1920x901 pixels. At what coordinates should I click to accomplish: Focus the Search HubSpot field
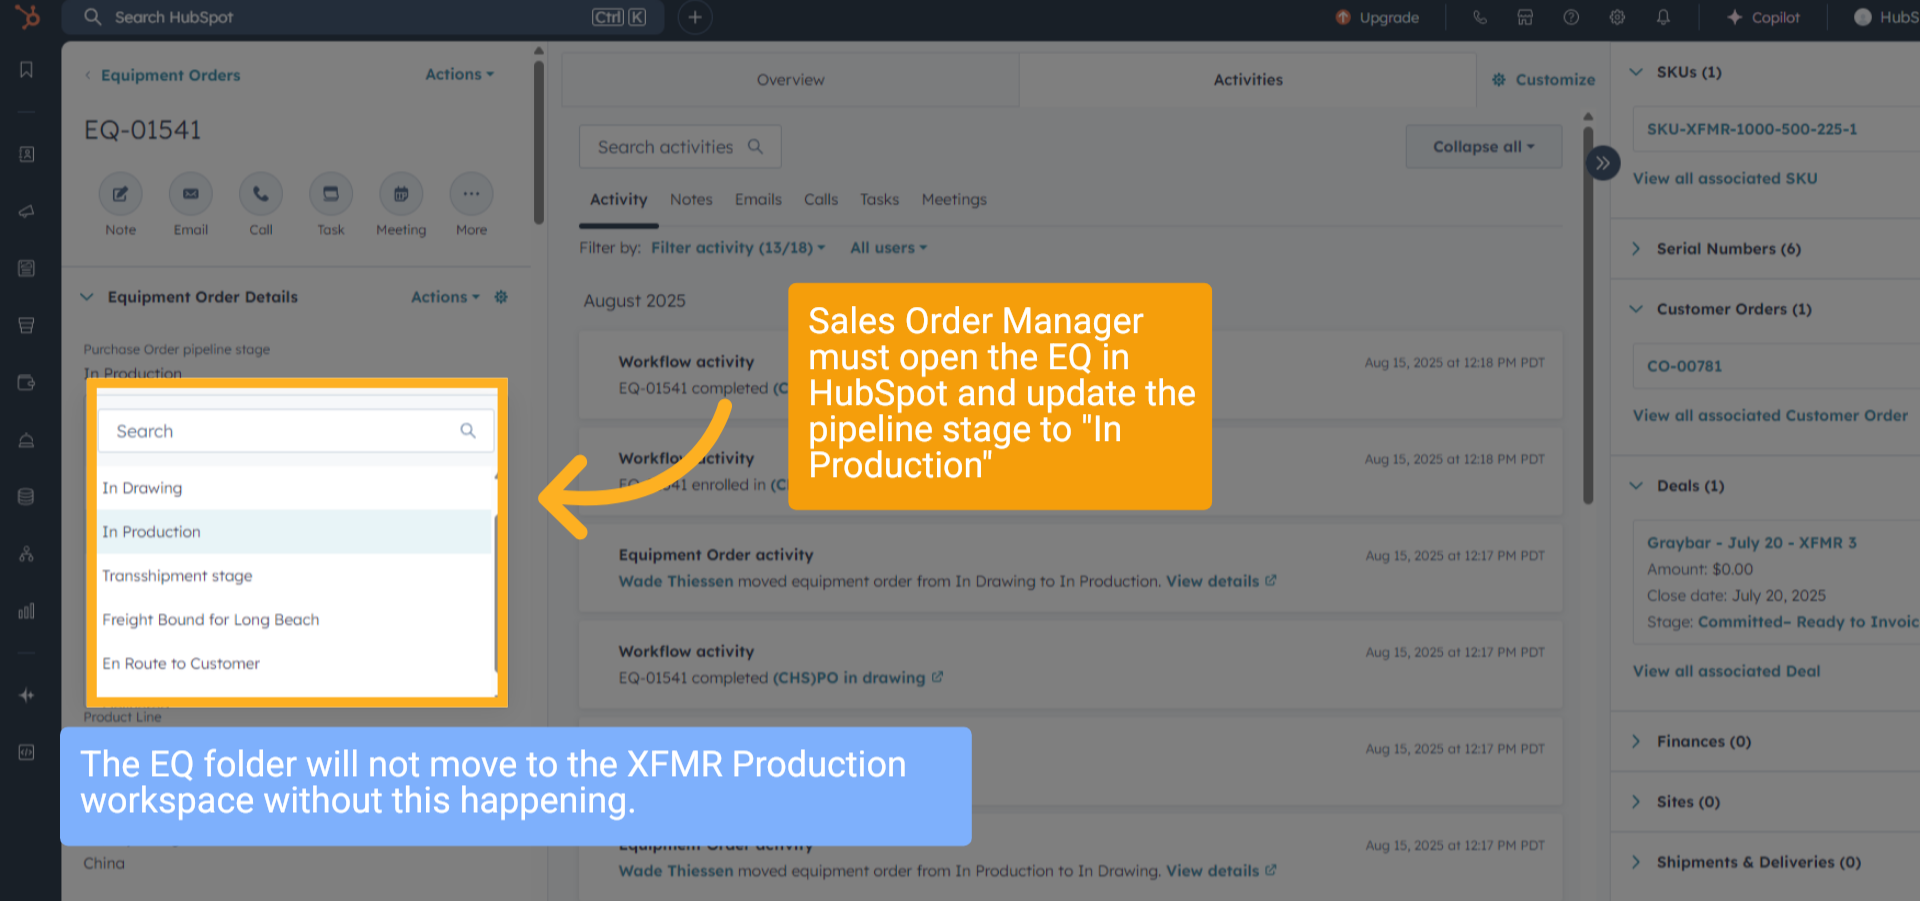click(x=363, y=17)
